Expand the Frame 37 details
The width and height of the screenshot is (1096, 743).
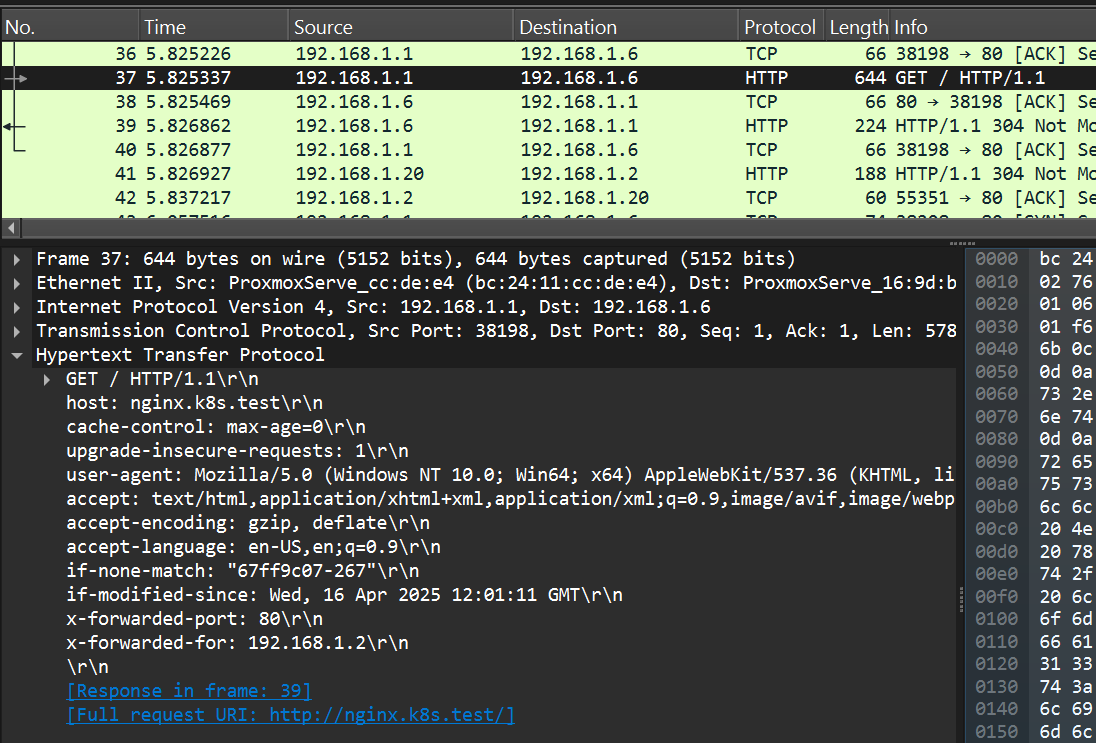pos(18,259)
